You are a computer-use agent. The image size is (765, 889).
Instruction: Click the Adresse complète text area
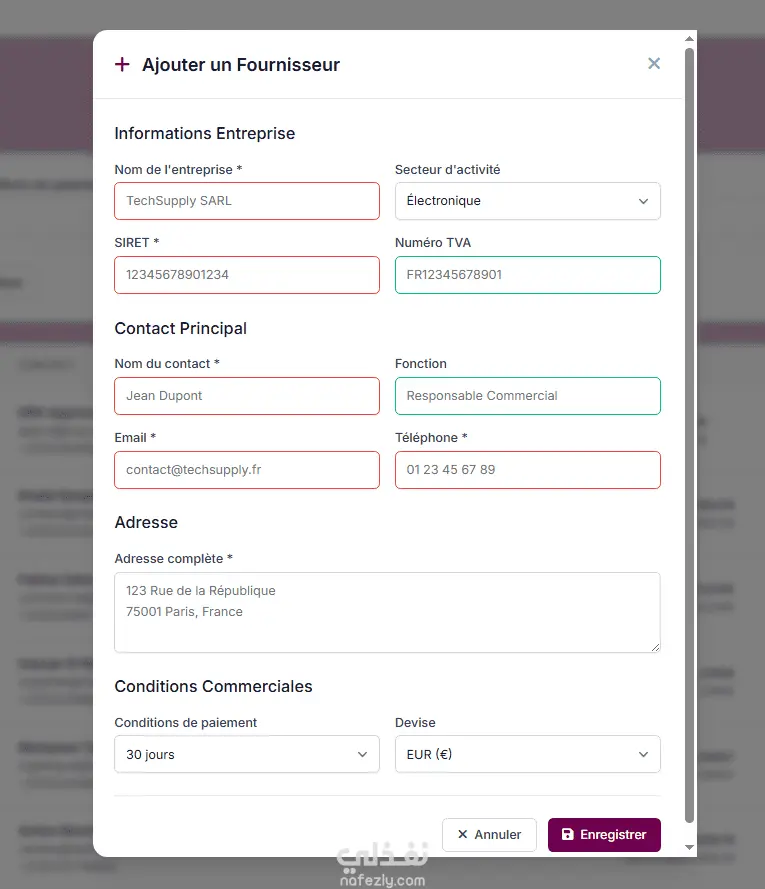[x=387, y=612]
